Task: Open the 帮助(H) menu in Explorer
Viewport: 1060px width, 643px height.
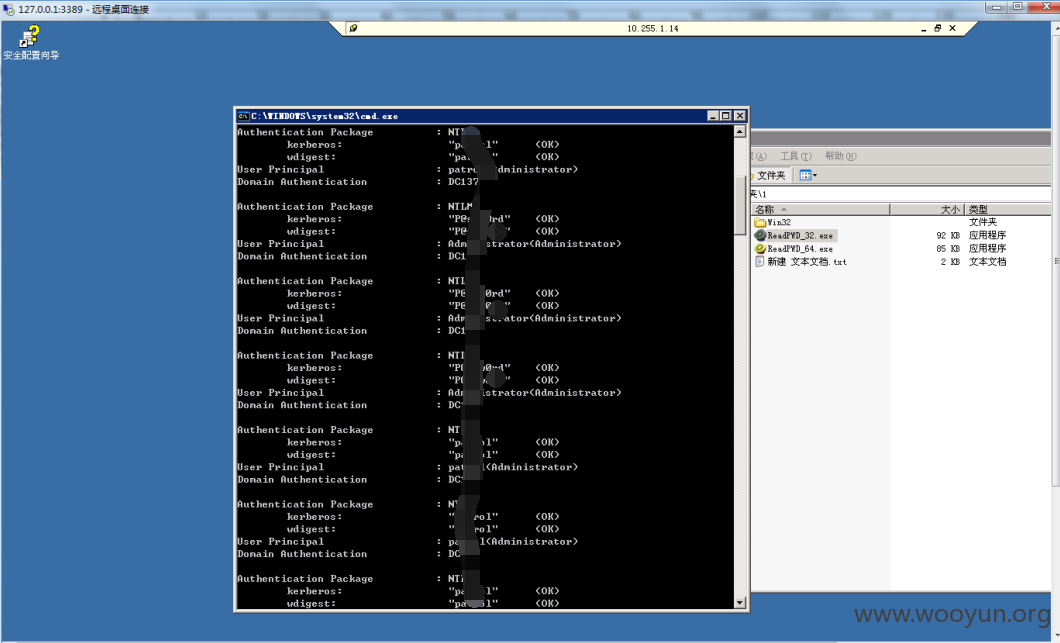Action: [840, 156]
